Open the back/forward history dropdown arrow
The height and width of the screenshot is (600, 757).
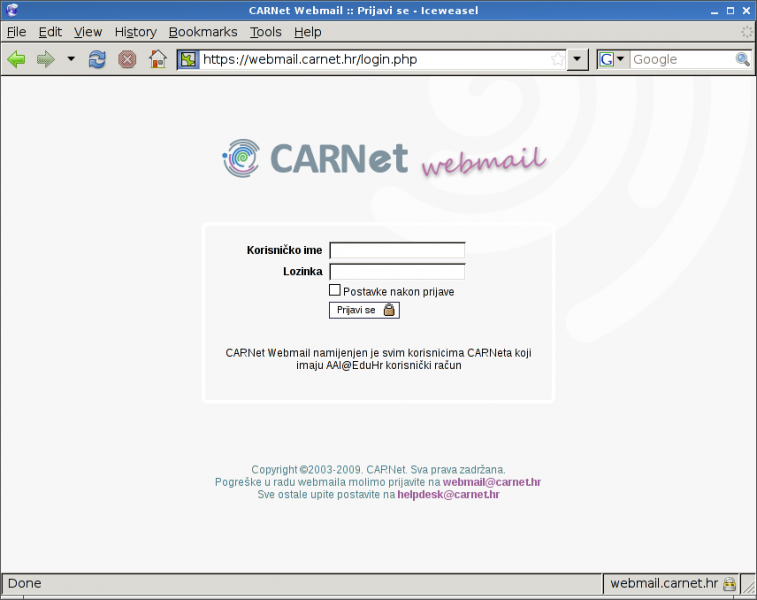[x=71, y=59]
